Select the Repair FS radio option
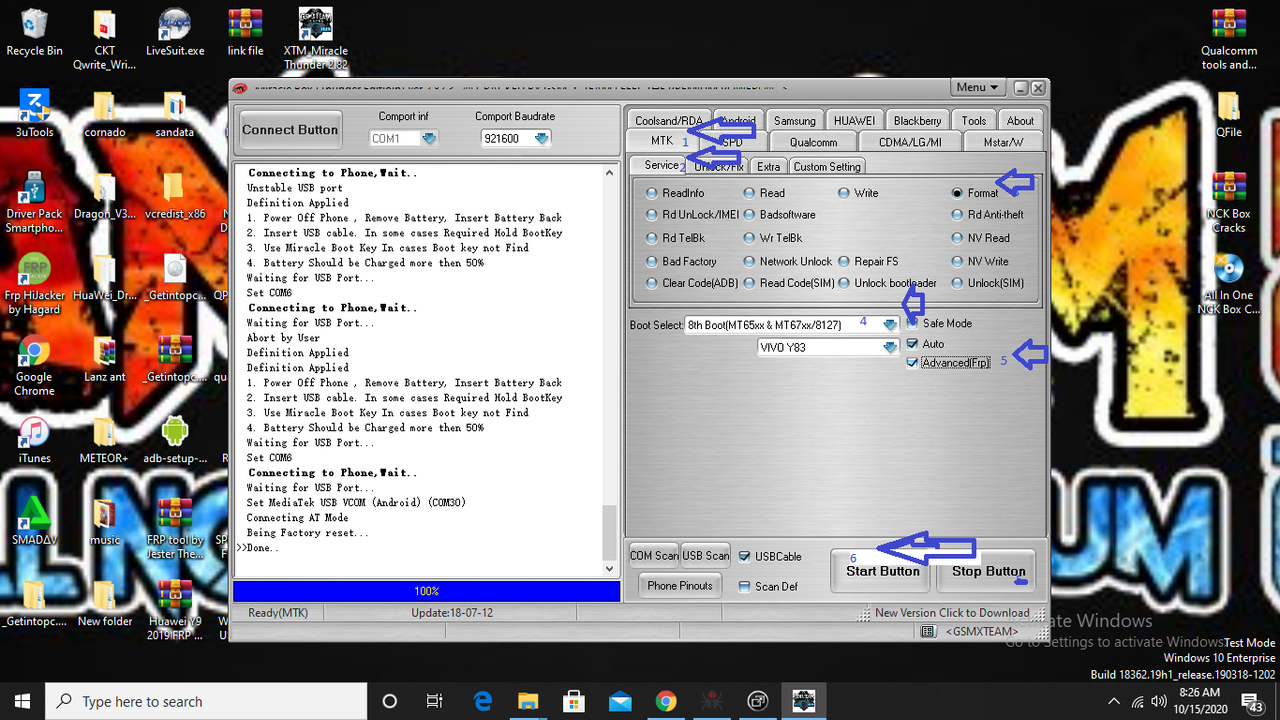This screenshot has height=720, width=1280. 844,261
